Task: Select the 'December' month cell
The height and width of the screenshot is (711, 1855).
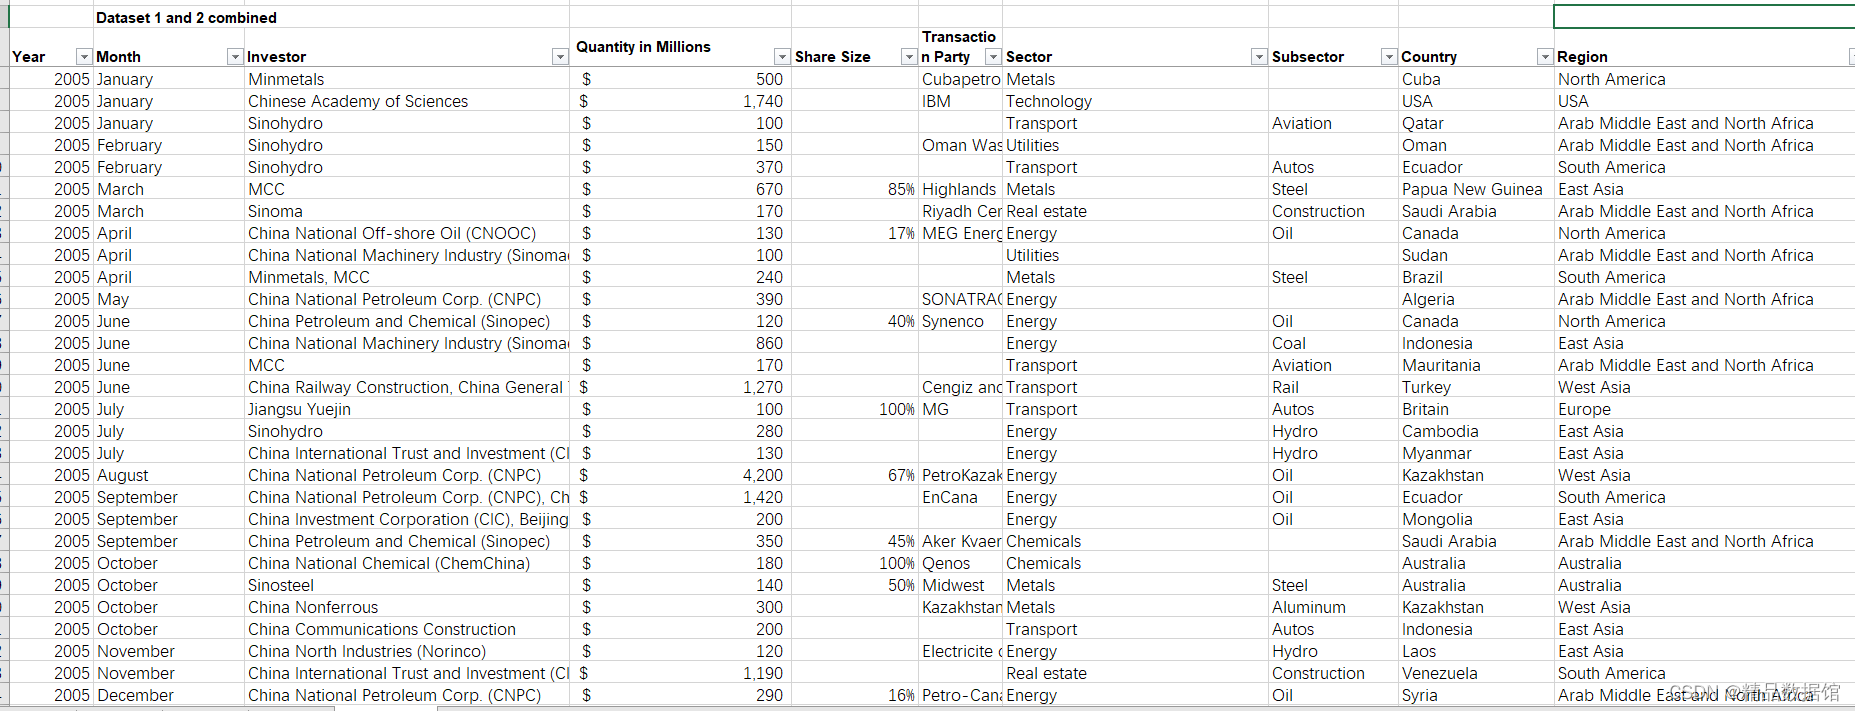Action: click(169, 695)
